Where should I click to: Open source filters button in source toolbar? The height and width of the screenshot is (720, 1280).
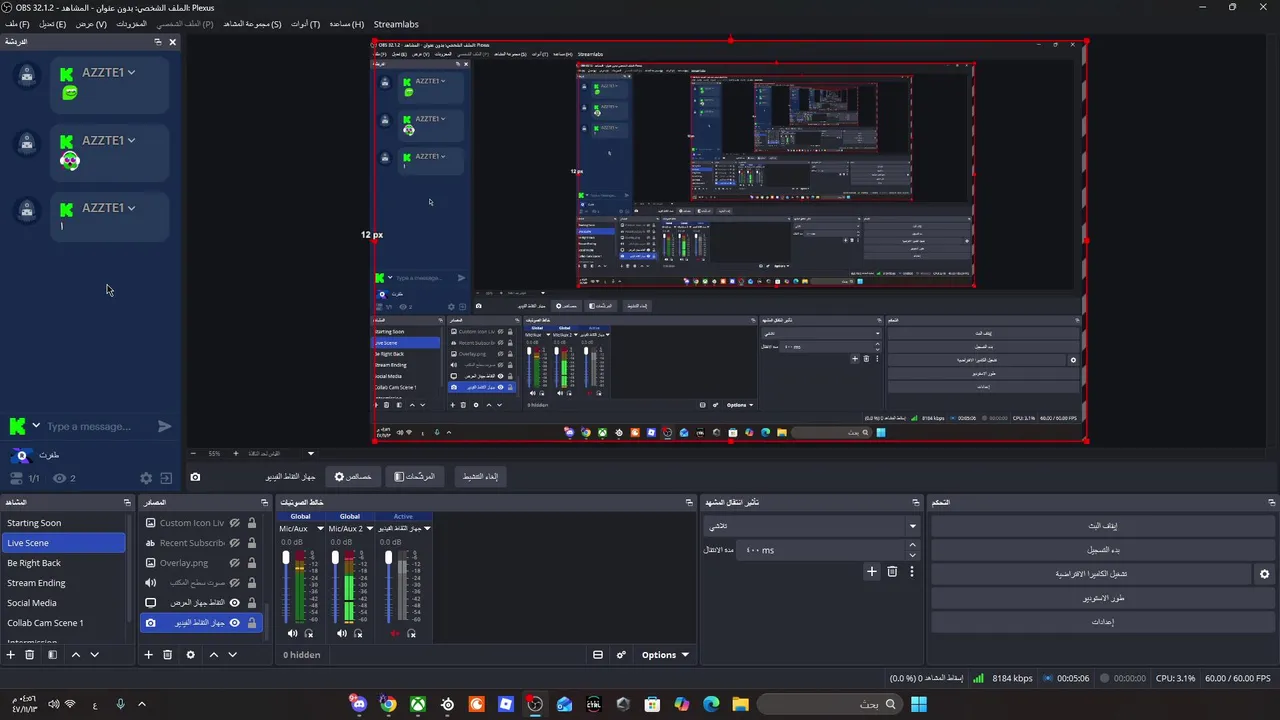tap(415, 477)
